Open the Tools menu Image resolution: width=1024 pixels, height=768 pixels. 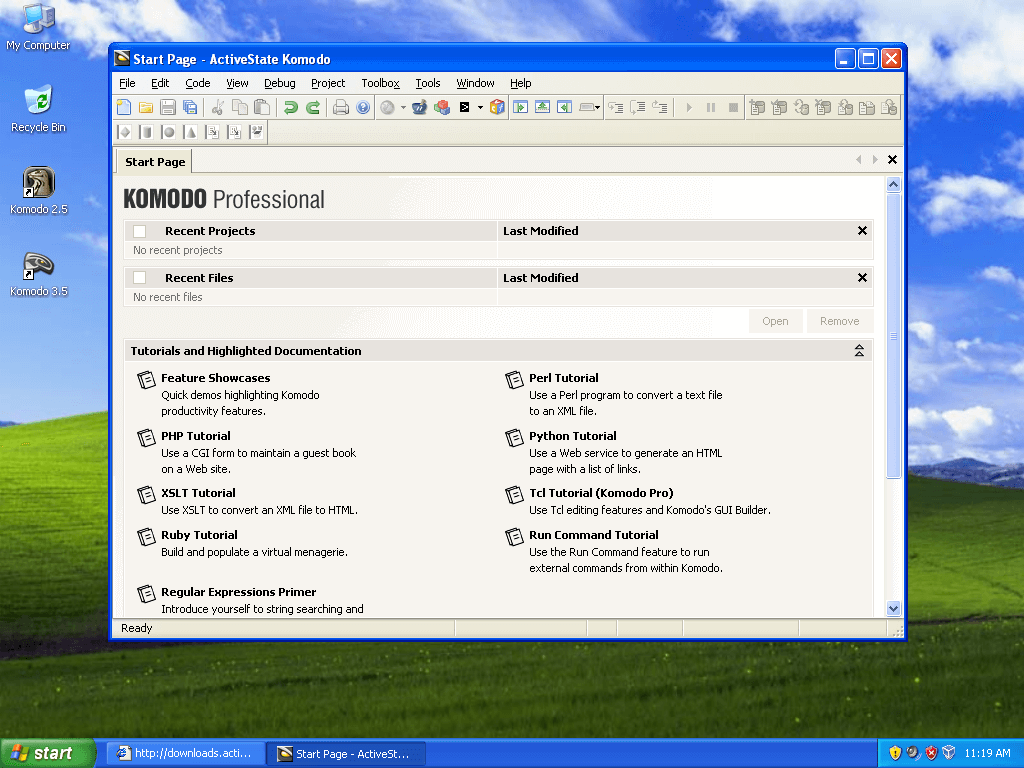coord(428,83)
